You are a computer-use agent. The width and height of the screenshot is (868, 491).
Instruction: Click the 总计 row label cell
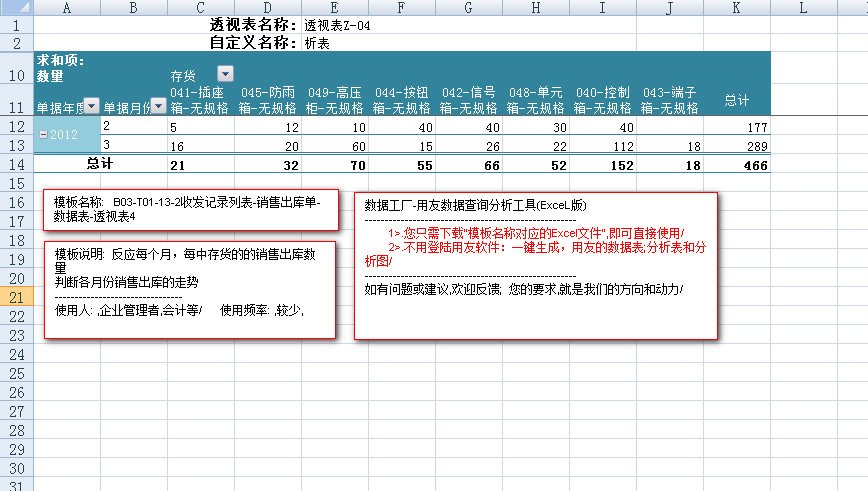click(x=100, y=164)
